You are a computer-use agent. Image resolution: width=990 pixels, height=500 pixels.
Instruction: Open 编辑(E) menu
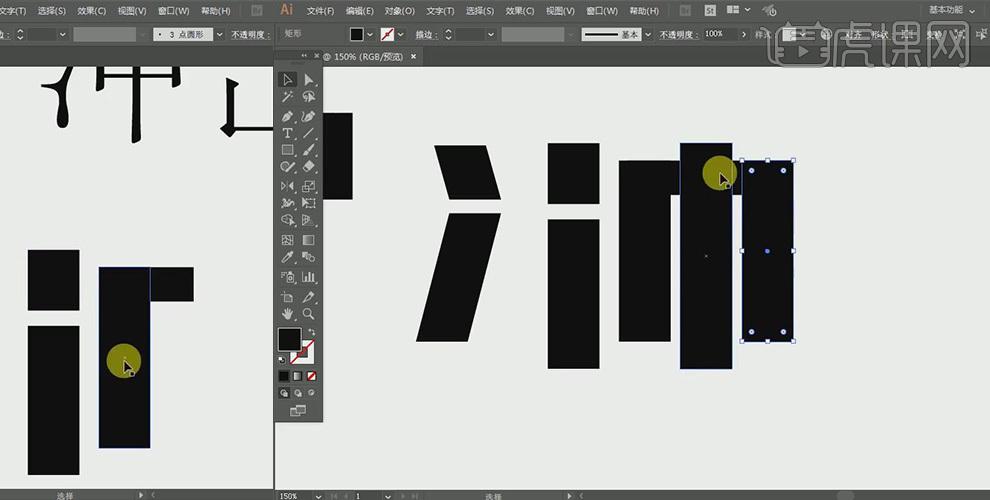tap(359, 11)
